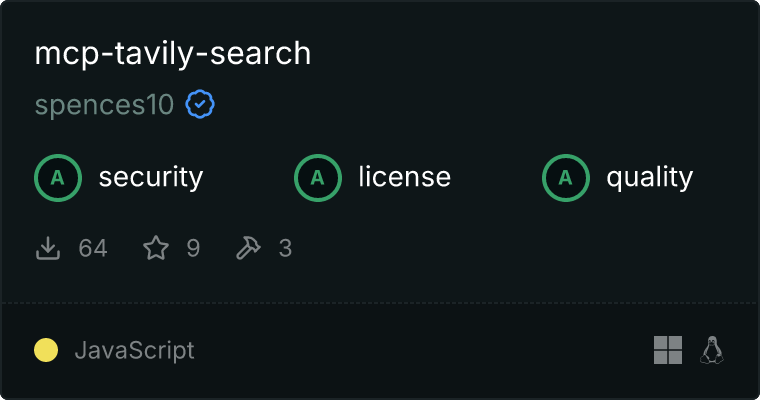Select the license label text
The width and height of the screenshot is (760, 400).
point(404,178)
